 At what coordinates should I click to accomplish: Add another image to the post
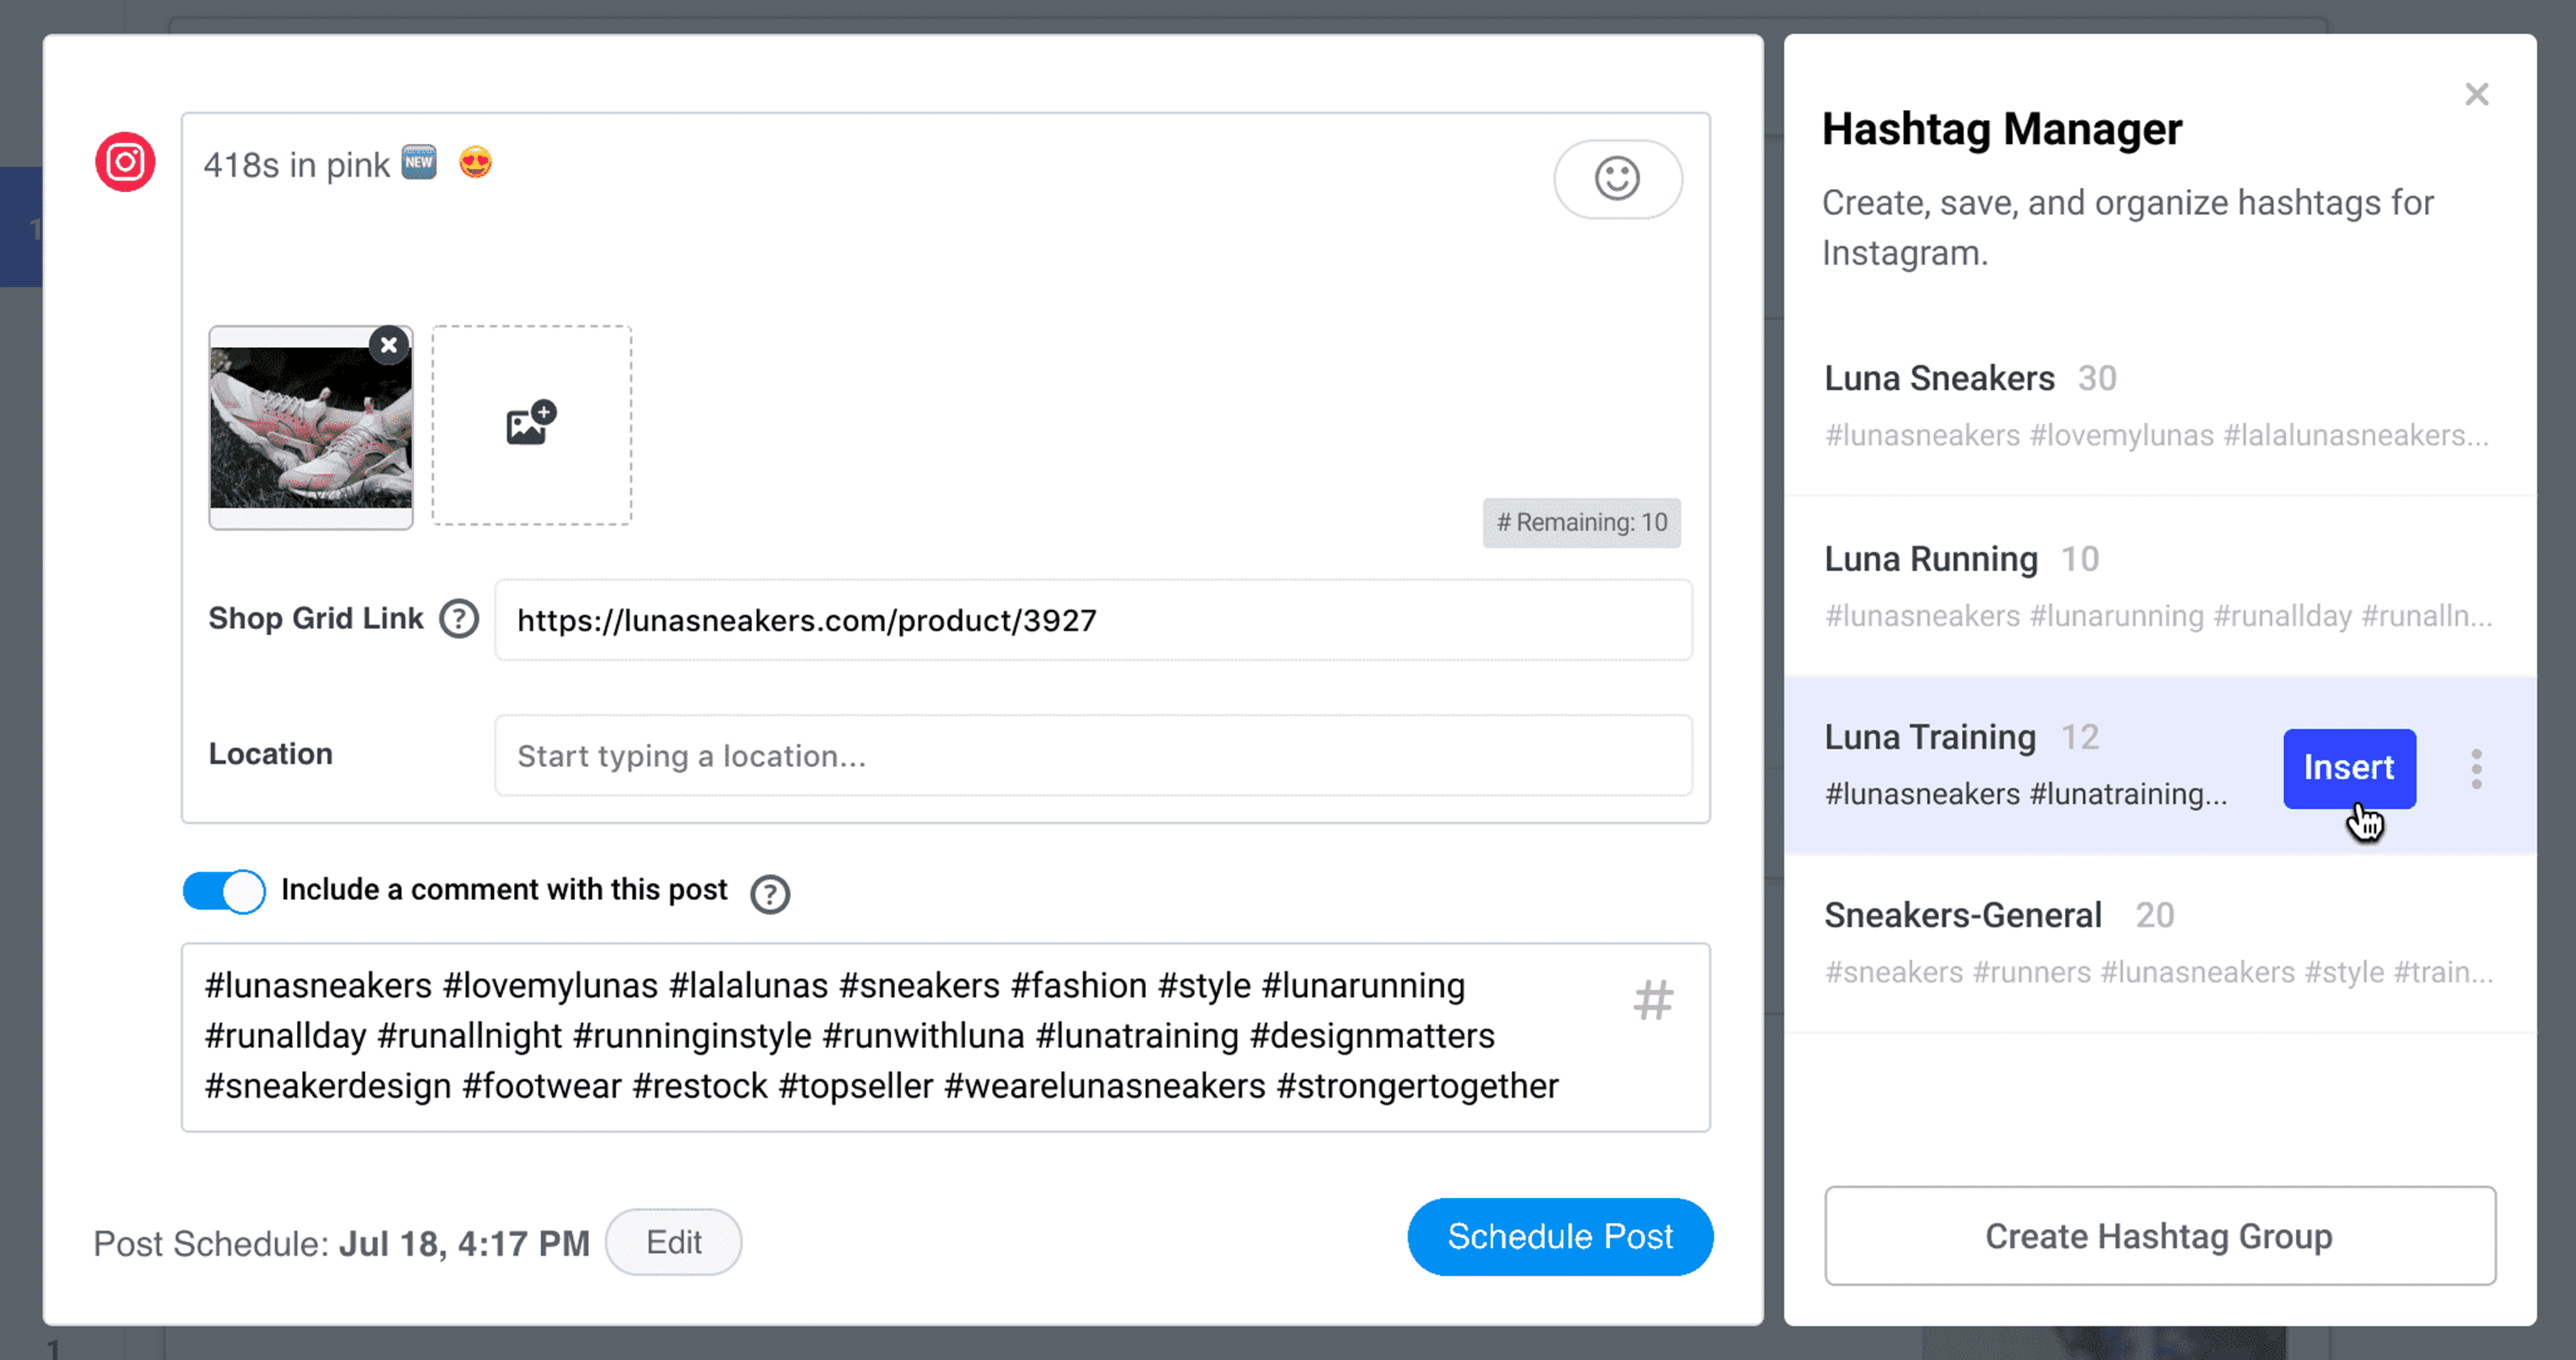(531, 424)
